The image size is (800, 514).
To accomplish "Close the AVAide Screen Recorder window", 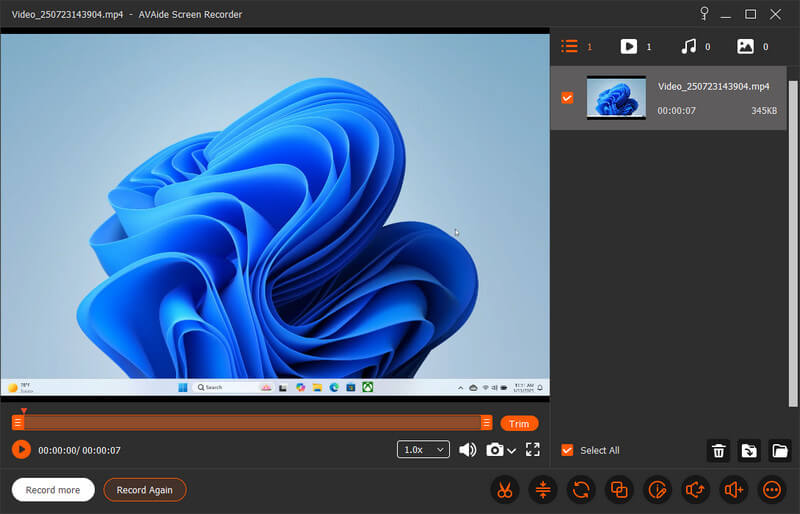I will (776, 14).
